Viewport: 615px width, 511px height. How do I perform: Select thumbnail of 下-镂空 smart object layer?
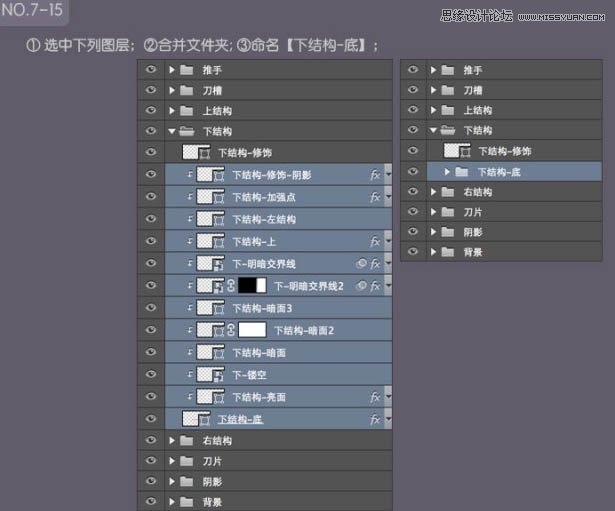pos(211,375)
